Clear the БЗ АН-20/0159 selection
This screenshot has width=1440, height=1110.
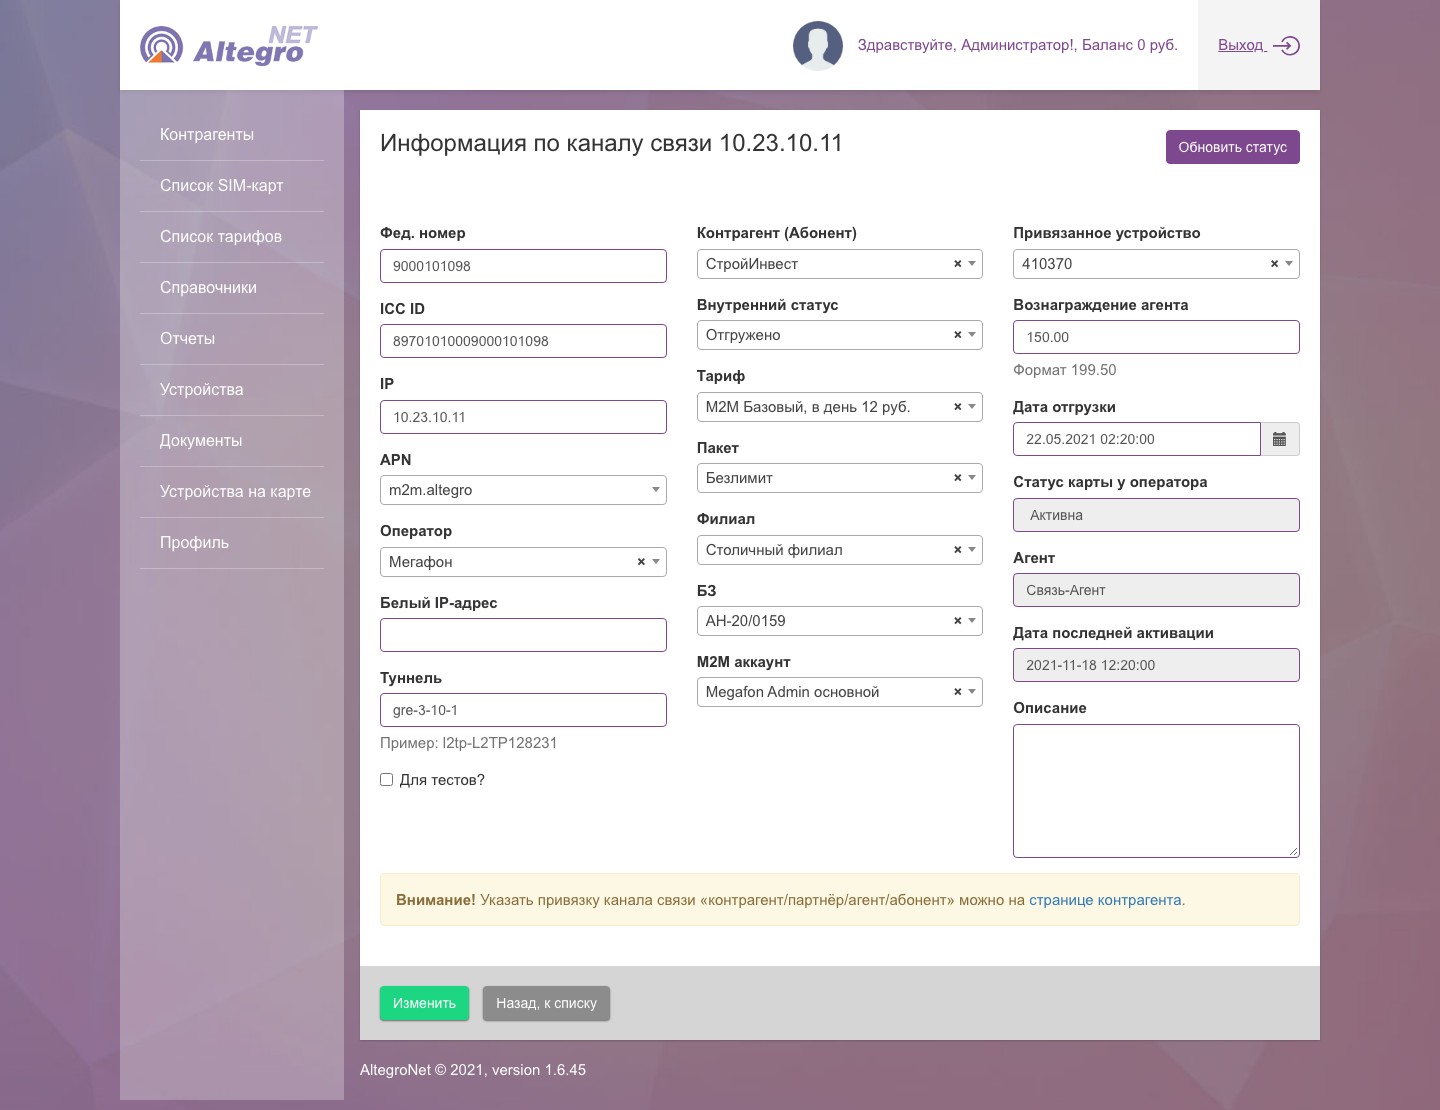[957, 621]
